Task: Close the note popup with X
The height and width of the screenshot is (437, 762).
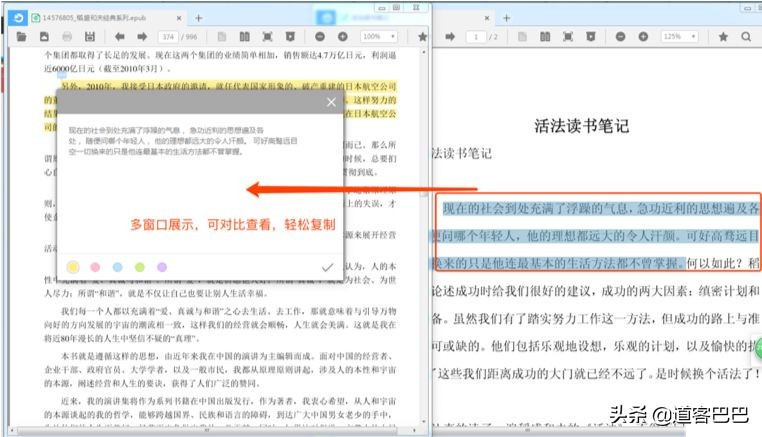Action: [331, 102]
